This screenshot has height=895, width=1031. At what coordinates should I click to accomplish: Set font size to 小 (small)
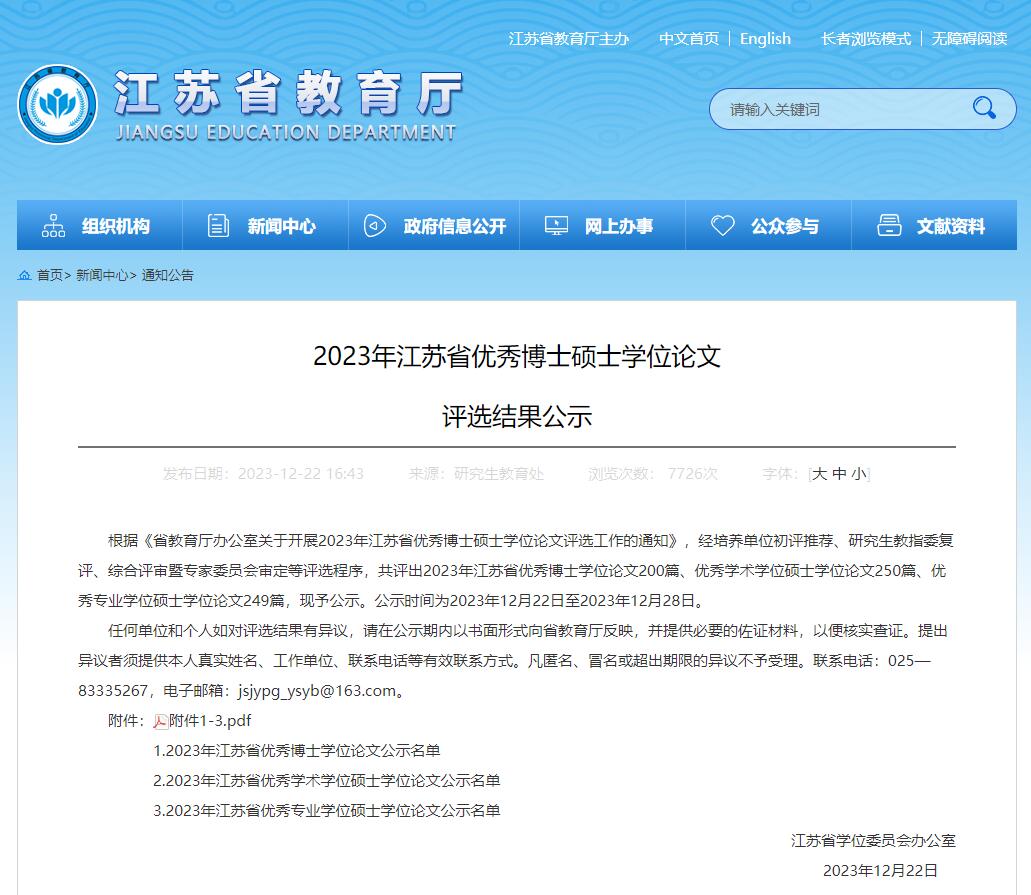[x=859, y=474]
